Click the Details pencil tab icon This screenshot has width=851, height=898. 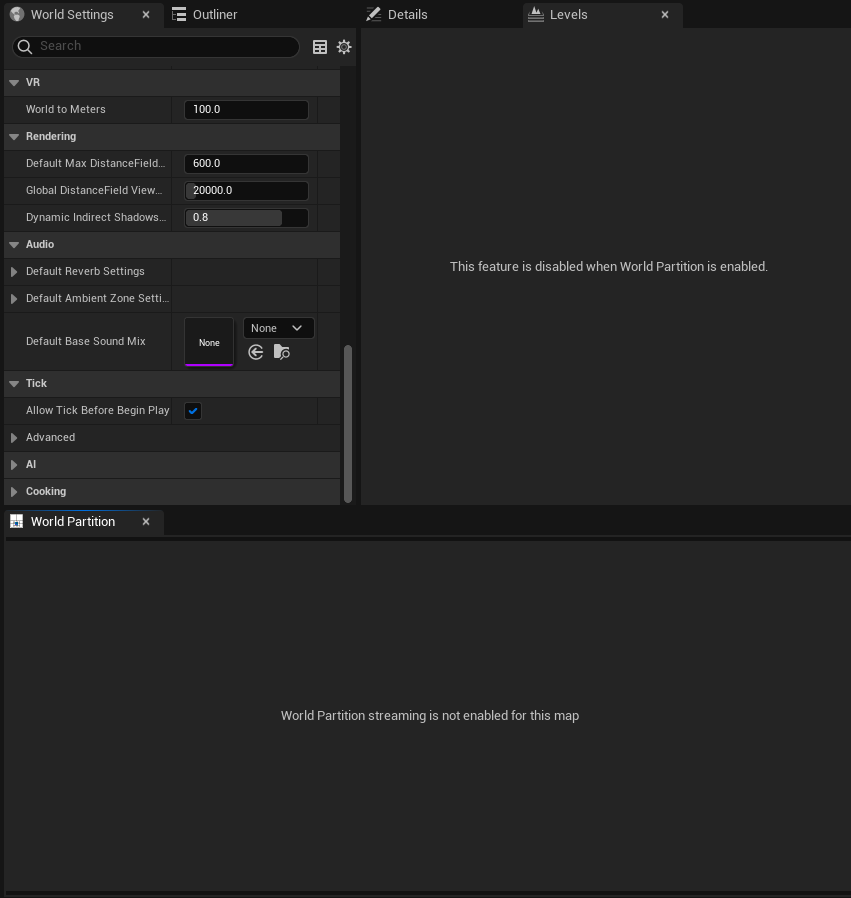coord(373,14)
